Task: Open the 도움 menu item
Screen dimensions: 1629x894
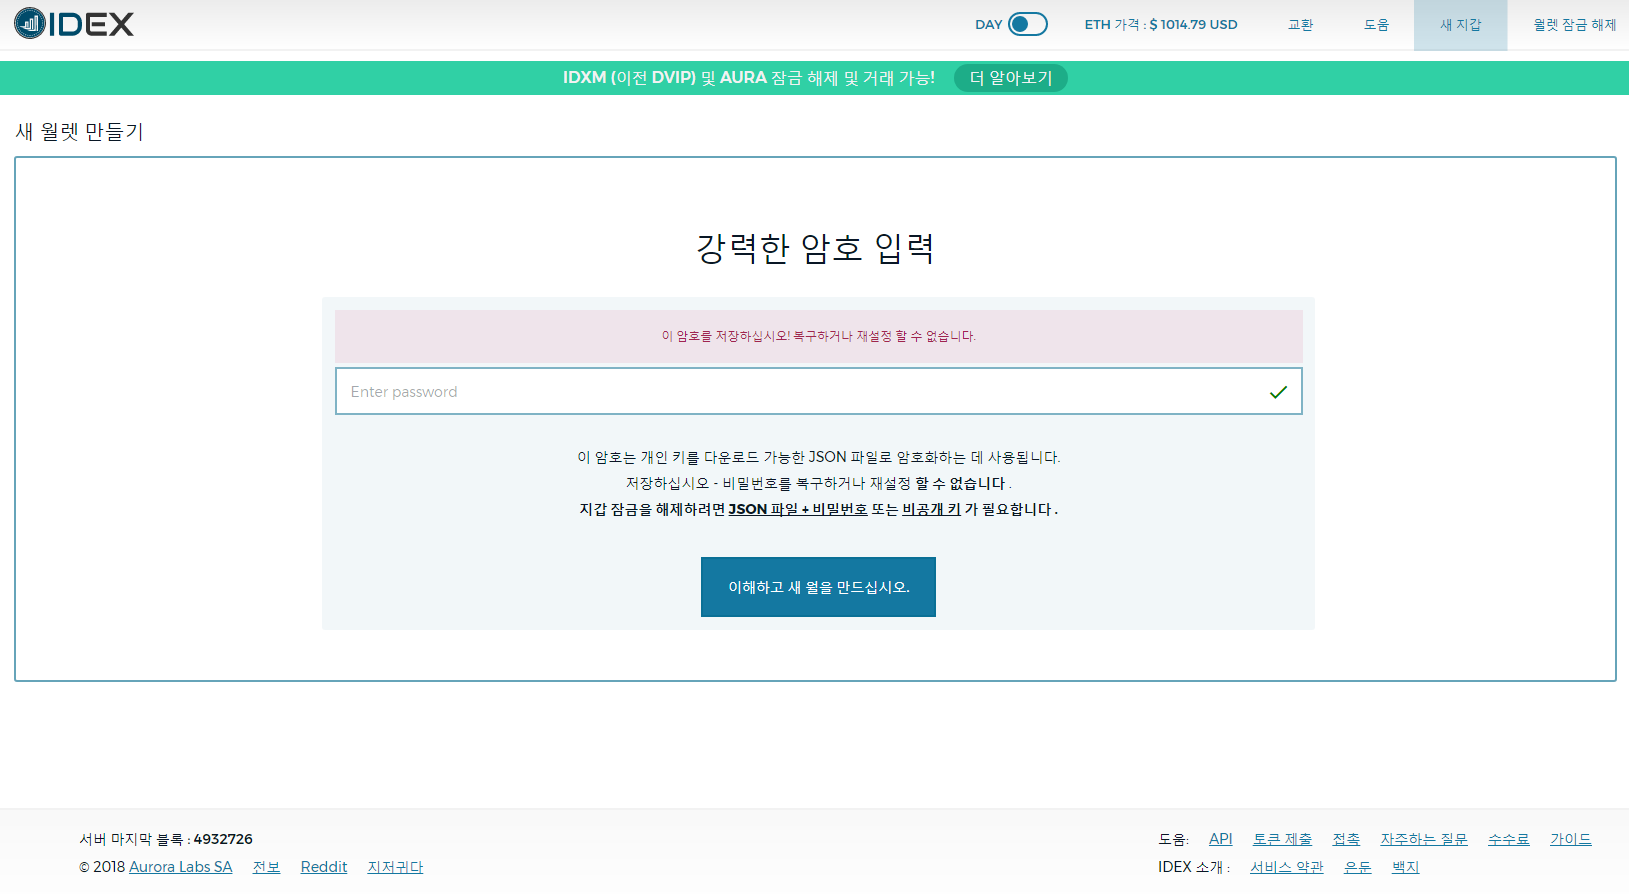Action: pyautogui.click(x=1376, y=25)
